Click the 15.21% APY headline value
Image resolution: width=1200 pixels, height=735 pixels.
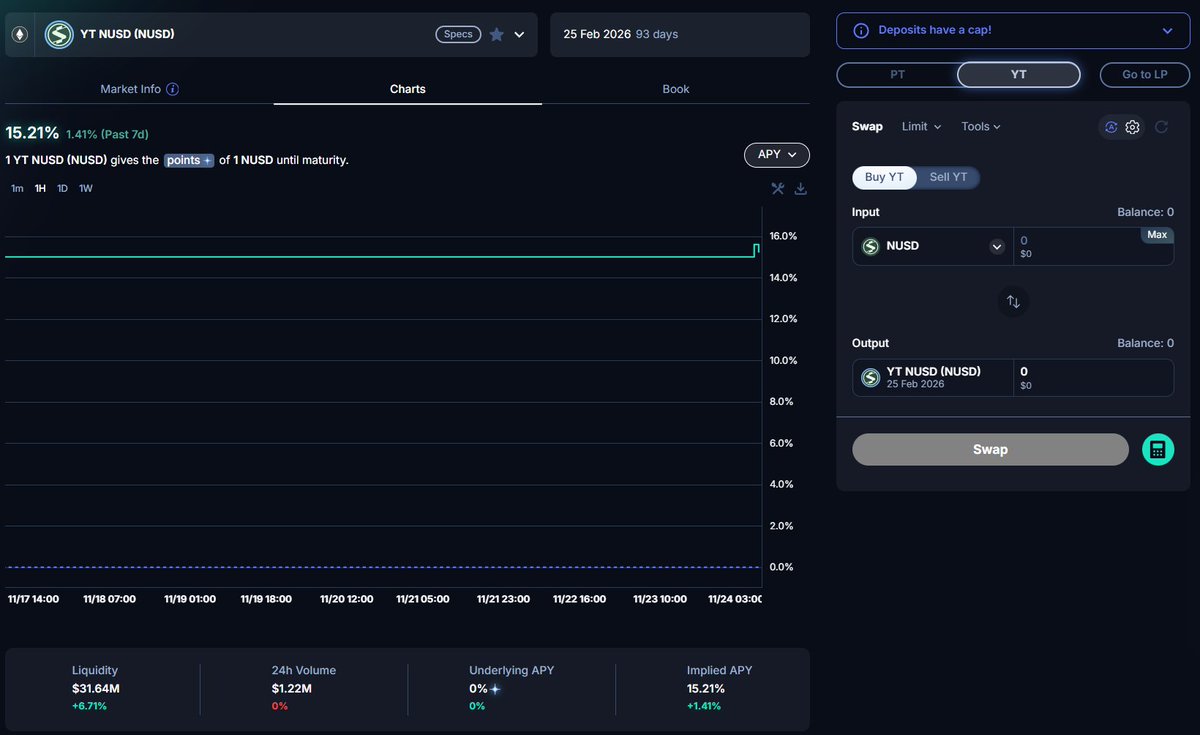(32, 133)
